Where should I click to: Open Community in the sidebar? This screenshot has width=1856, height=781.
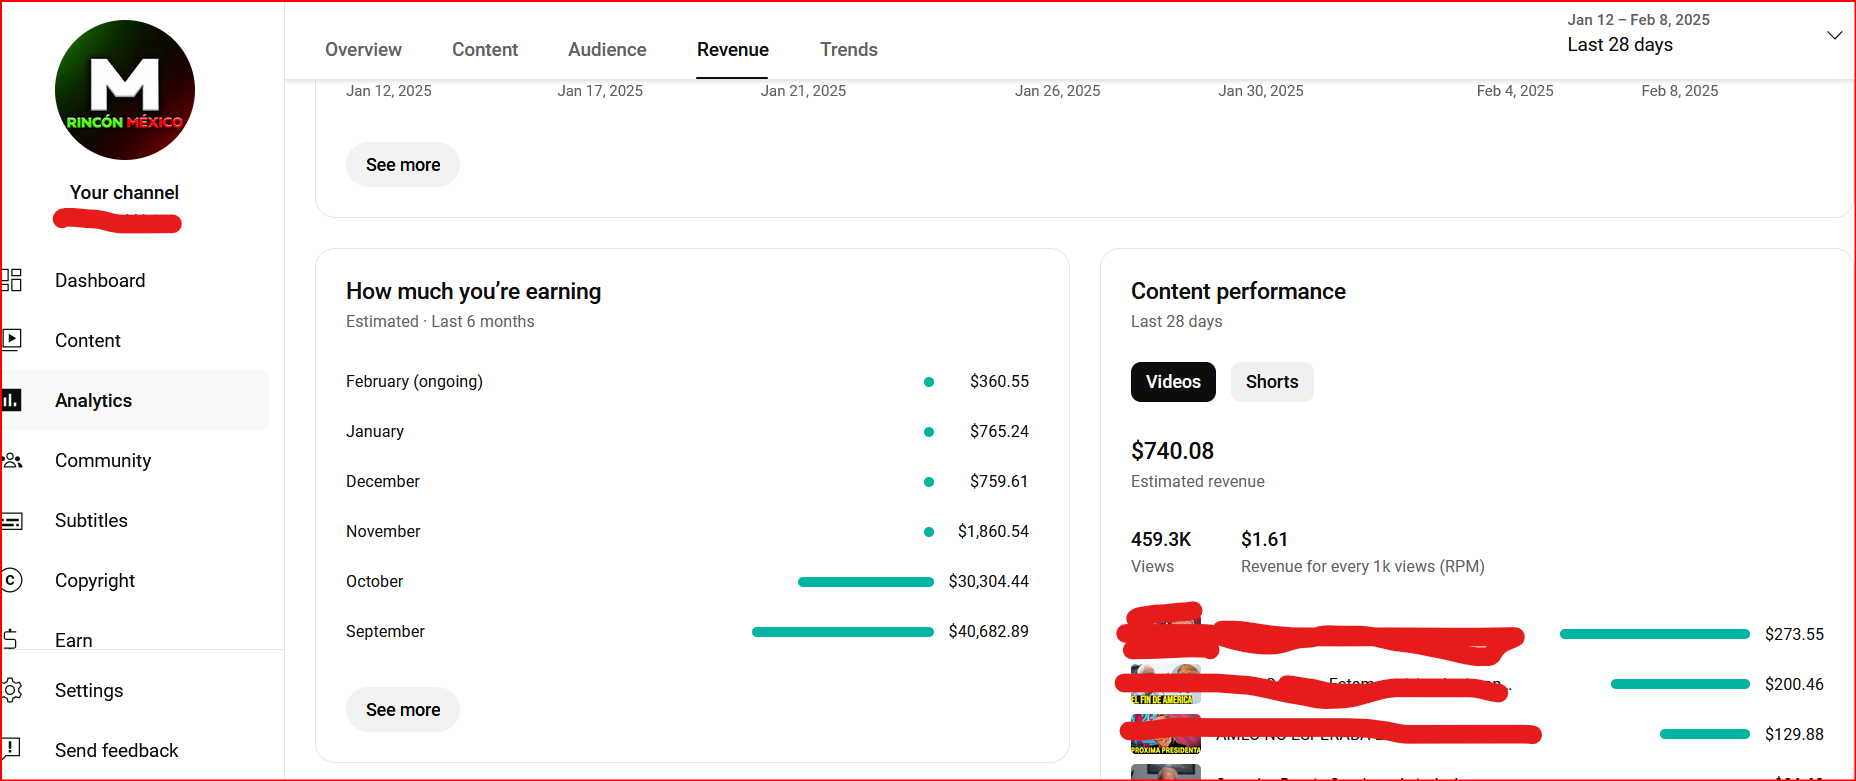coord(103,461)
